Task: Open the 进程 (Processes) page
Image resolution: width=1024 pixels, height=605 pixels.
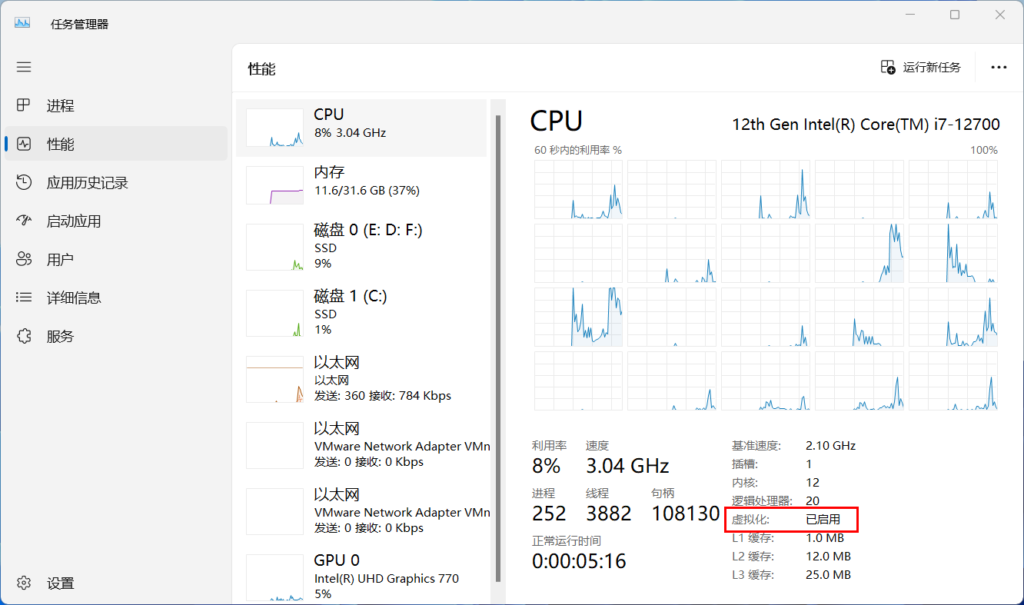Action: (x=60, y=106)
